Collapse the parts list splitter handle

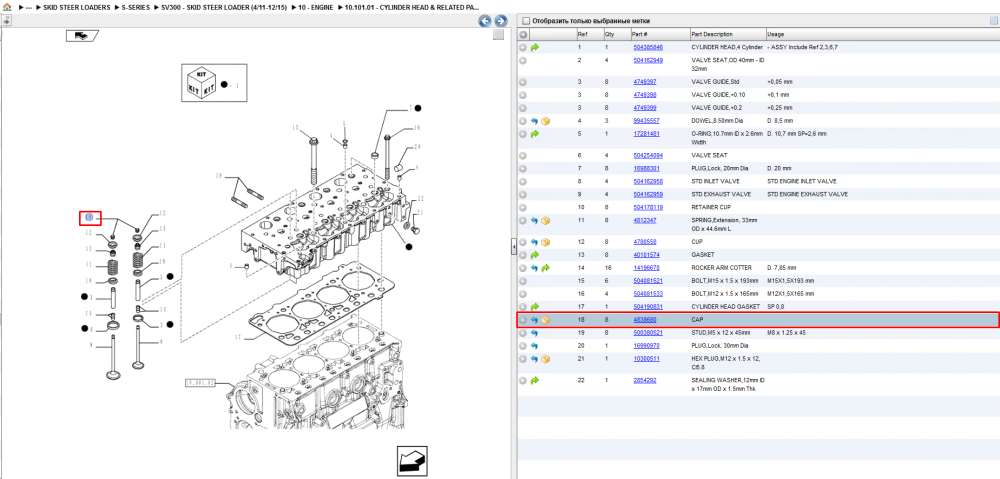click(513, 249)
